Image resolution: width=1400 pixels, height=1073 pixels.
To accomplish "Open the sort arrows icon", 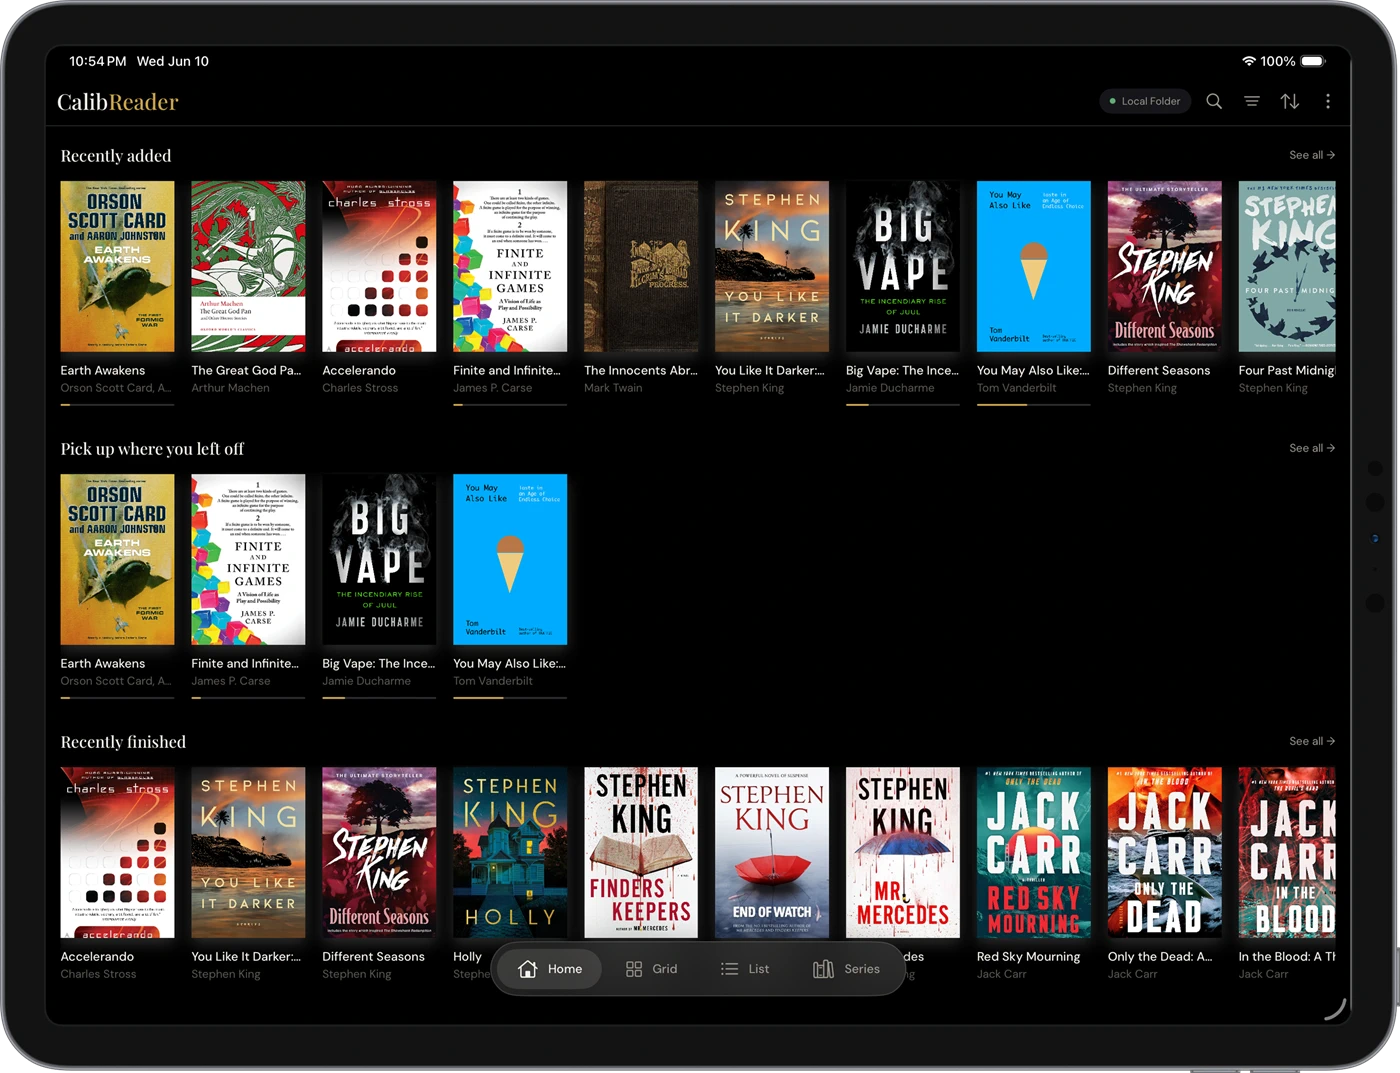I will 1290,101.
